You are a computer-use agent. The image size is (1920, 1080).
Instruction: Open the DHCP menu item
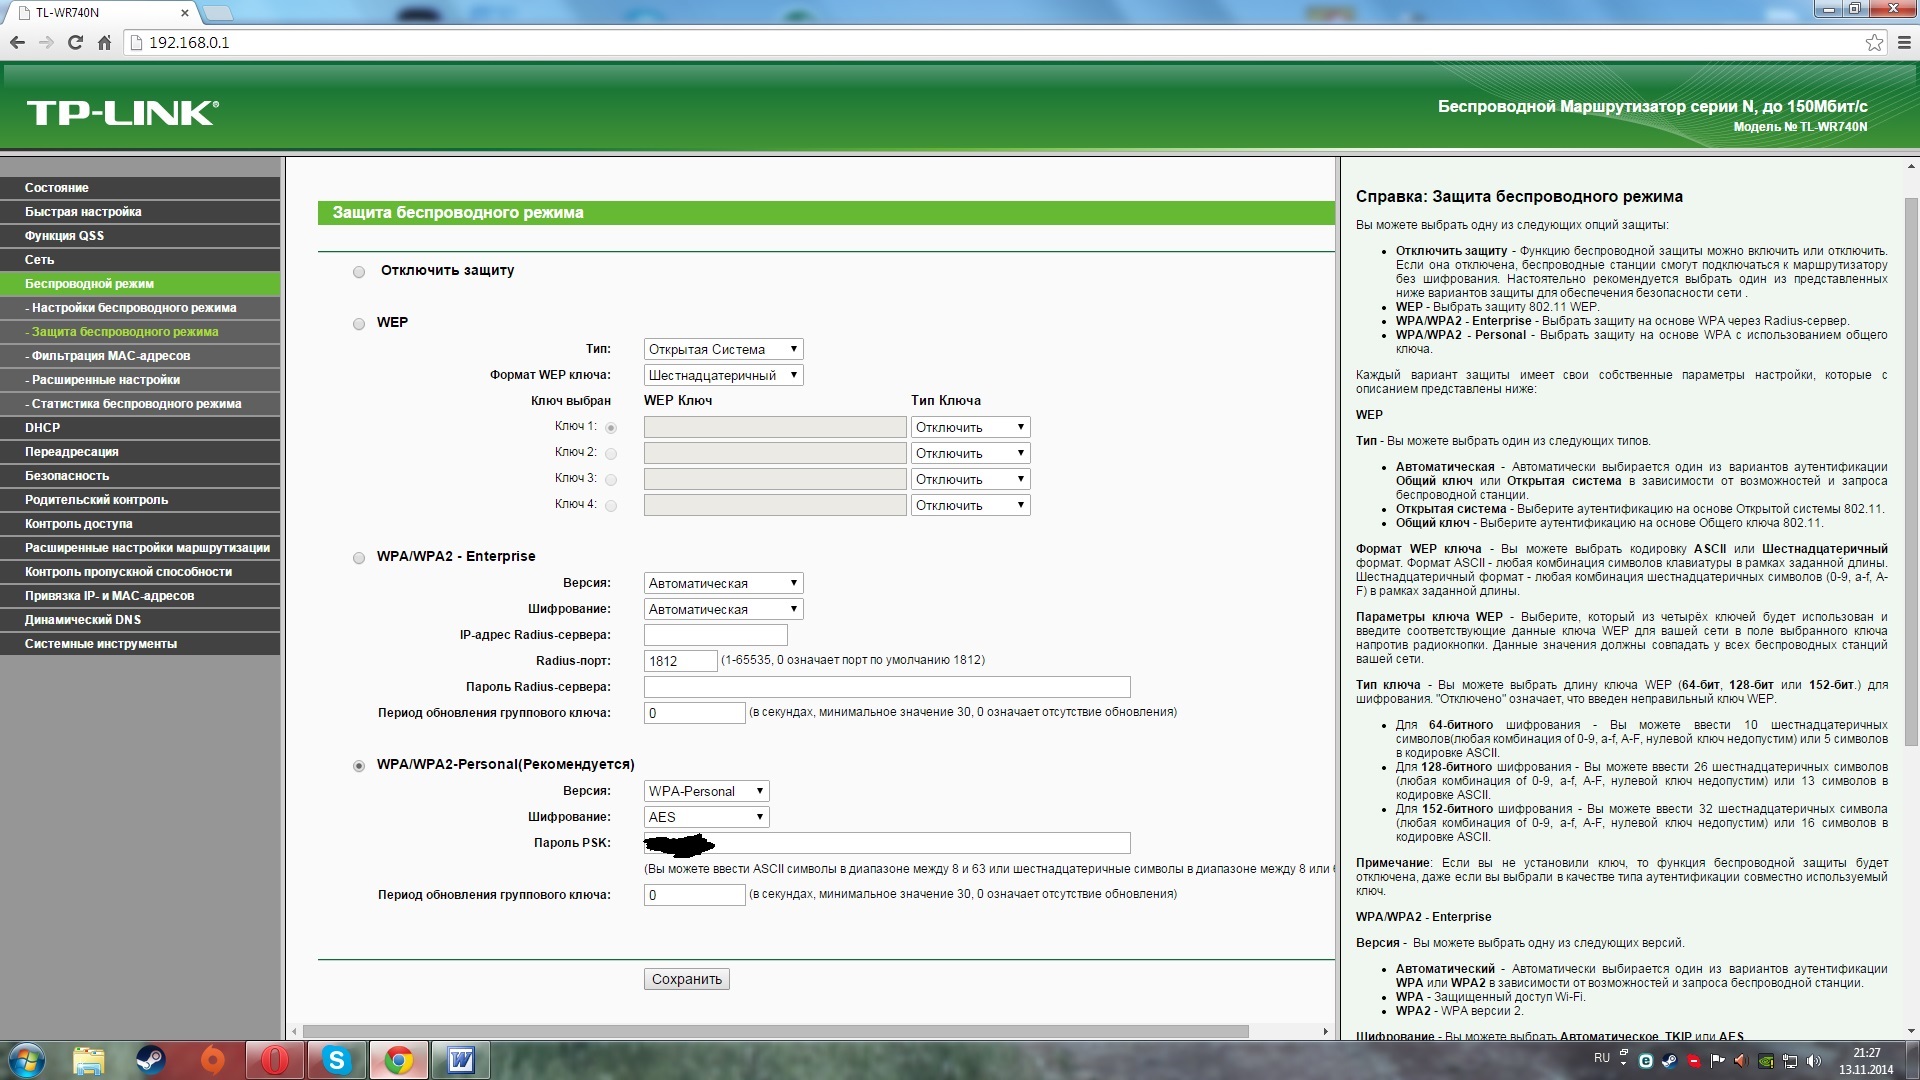[x=140, y=428]
